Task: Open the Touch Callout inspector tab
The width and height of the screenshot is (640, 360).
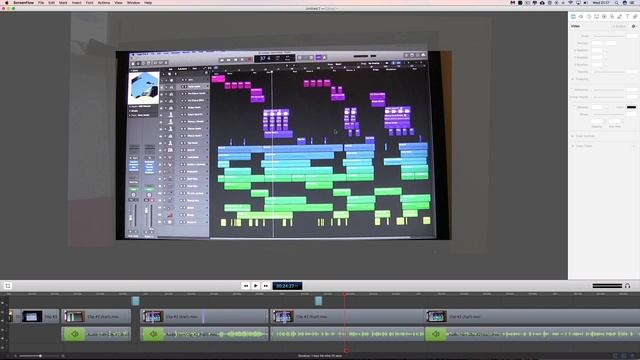Action: pyautogui.click(x=612, y=17)
